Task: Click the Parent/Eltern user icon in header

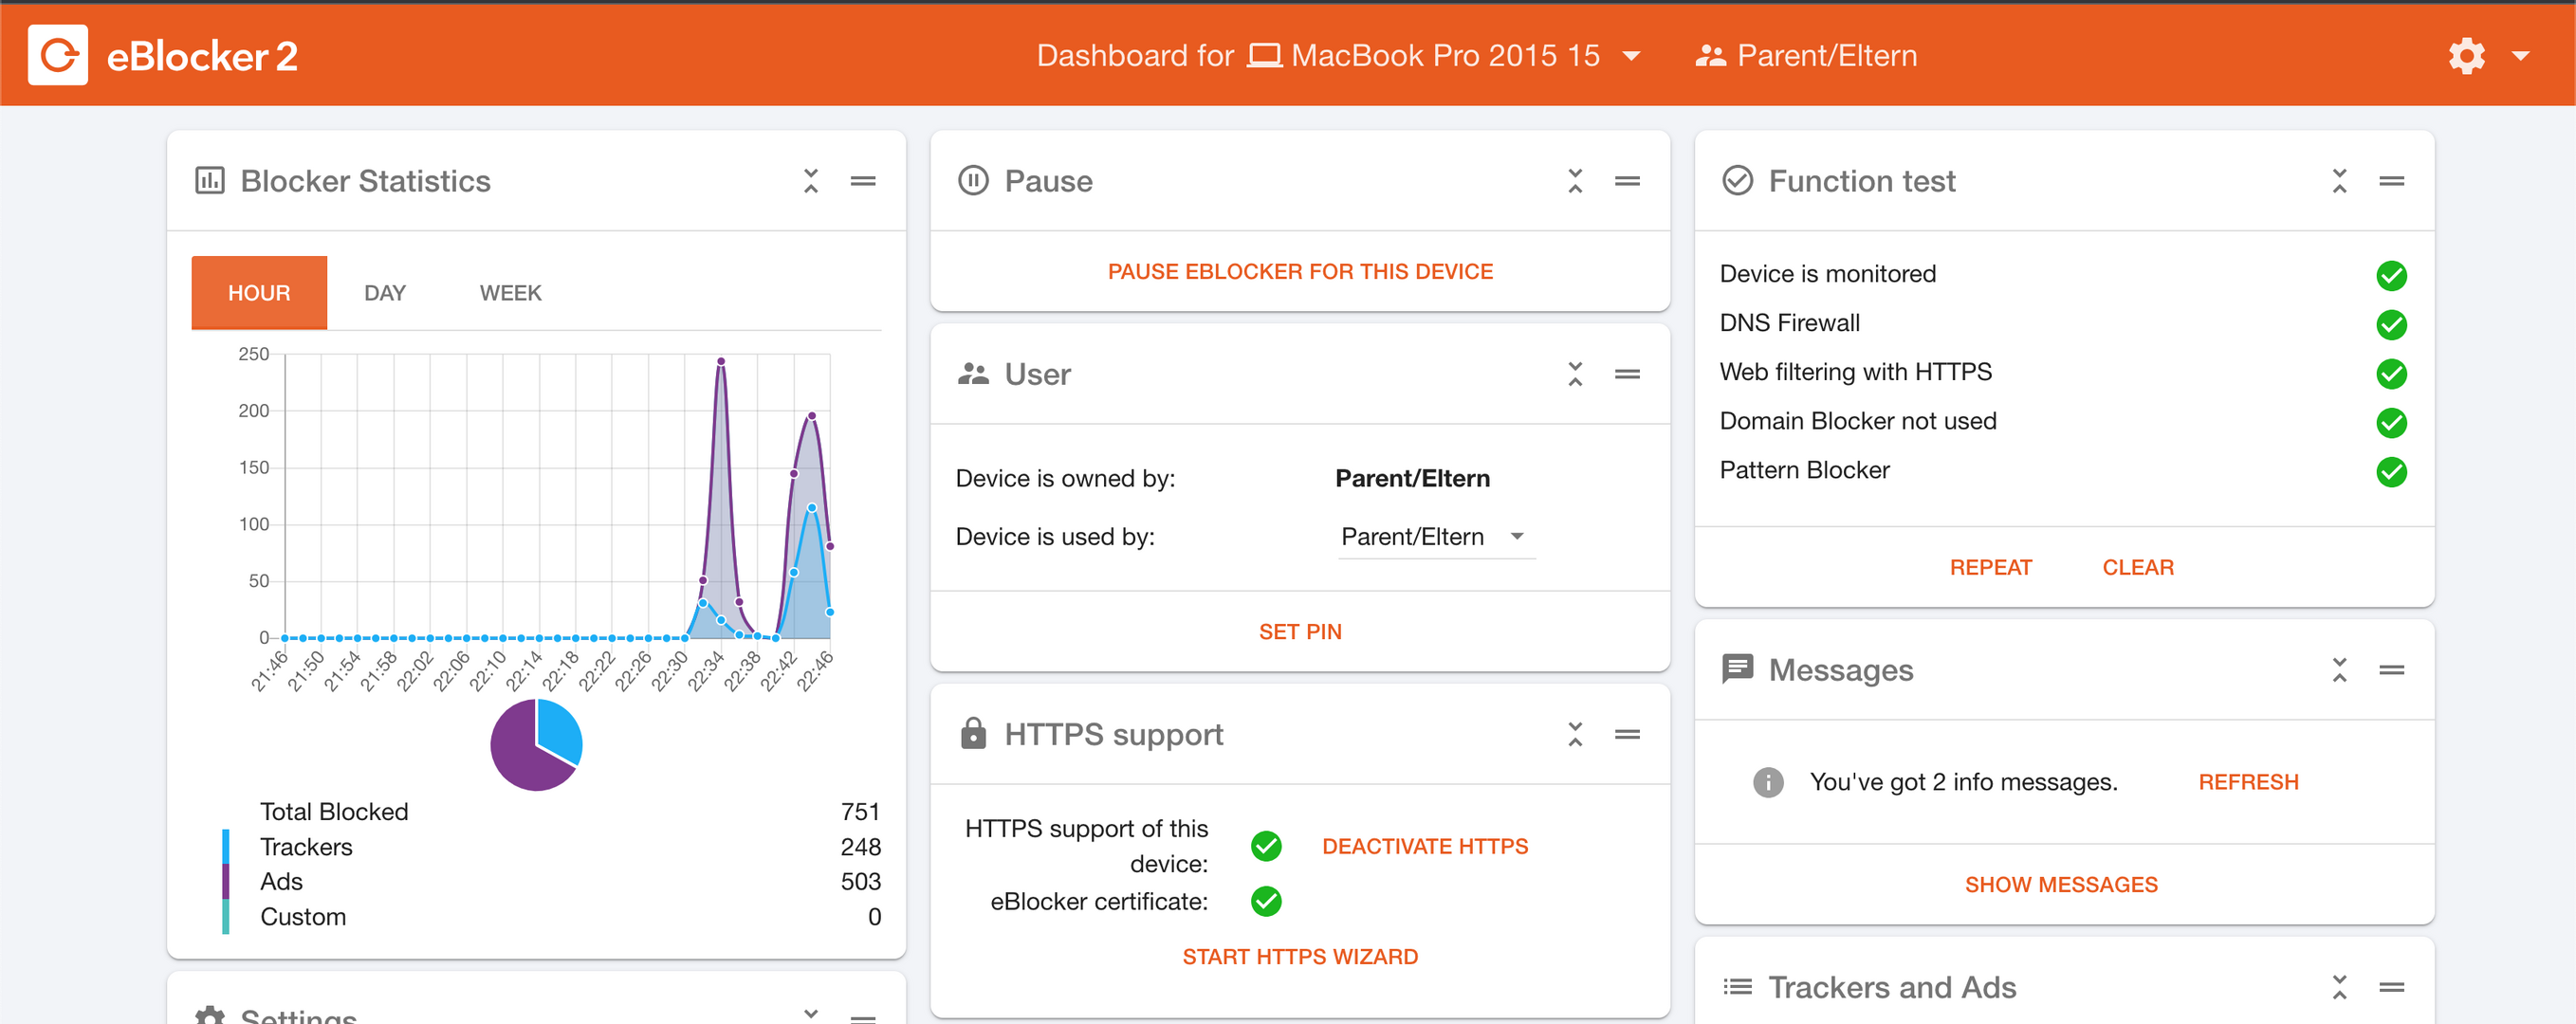Action: point(1710,56)
